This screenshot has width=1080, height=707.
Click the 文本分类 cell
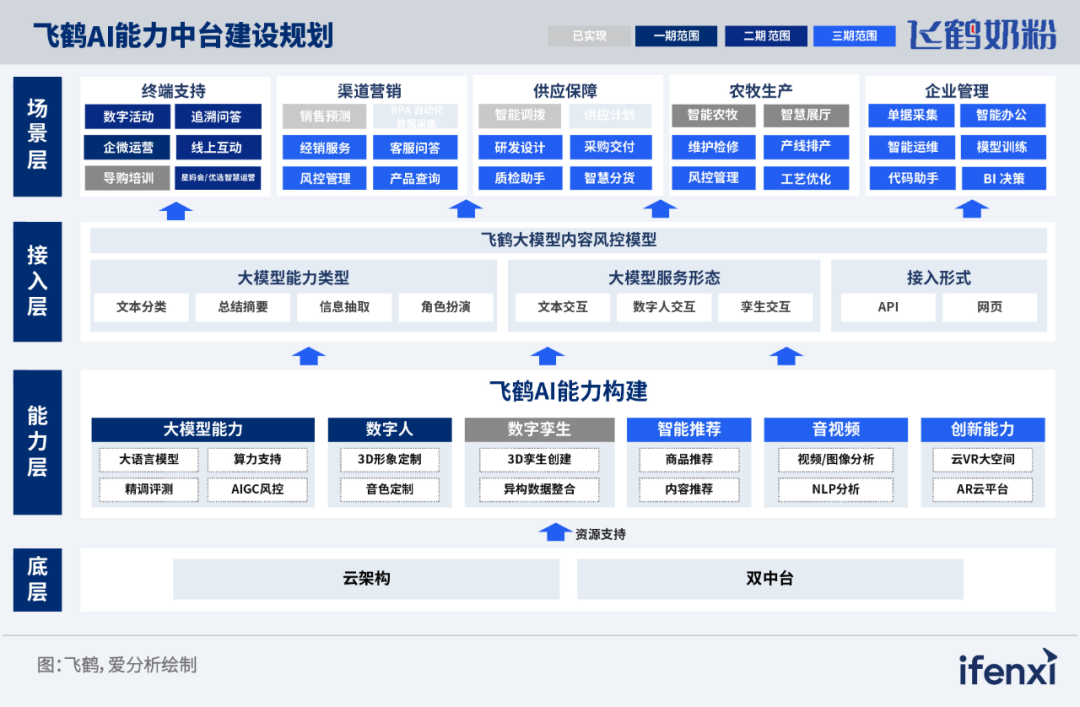click(141, 307)
